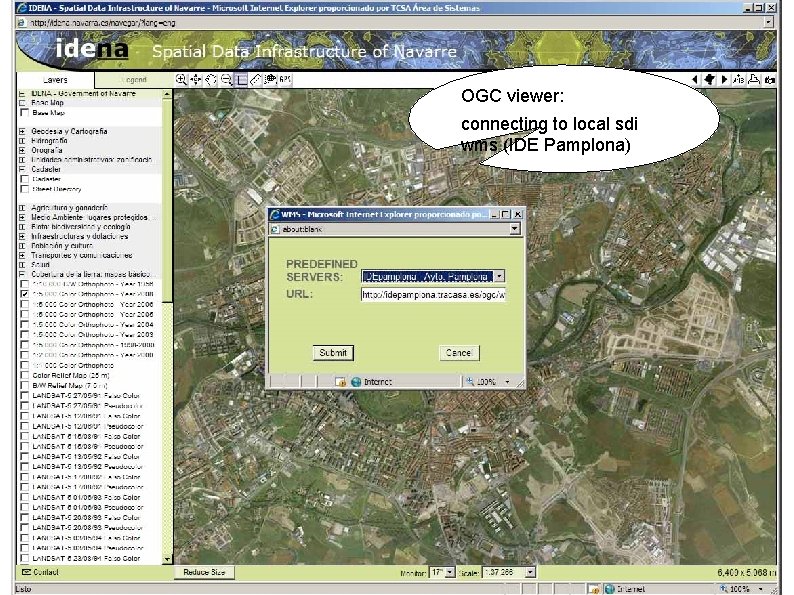Click the print map icon
This screenshot has height=595, width=794.
[x=754, y=80]
